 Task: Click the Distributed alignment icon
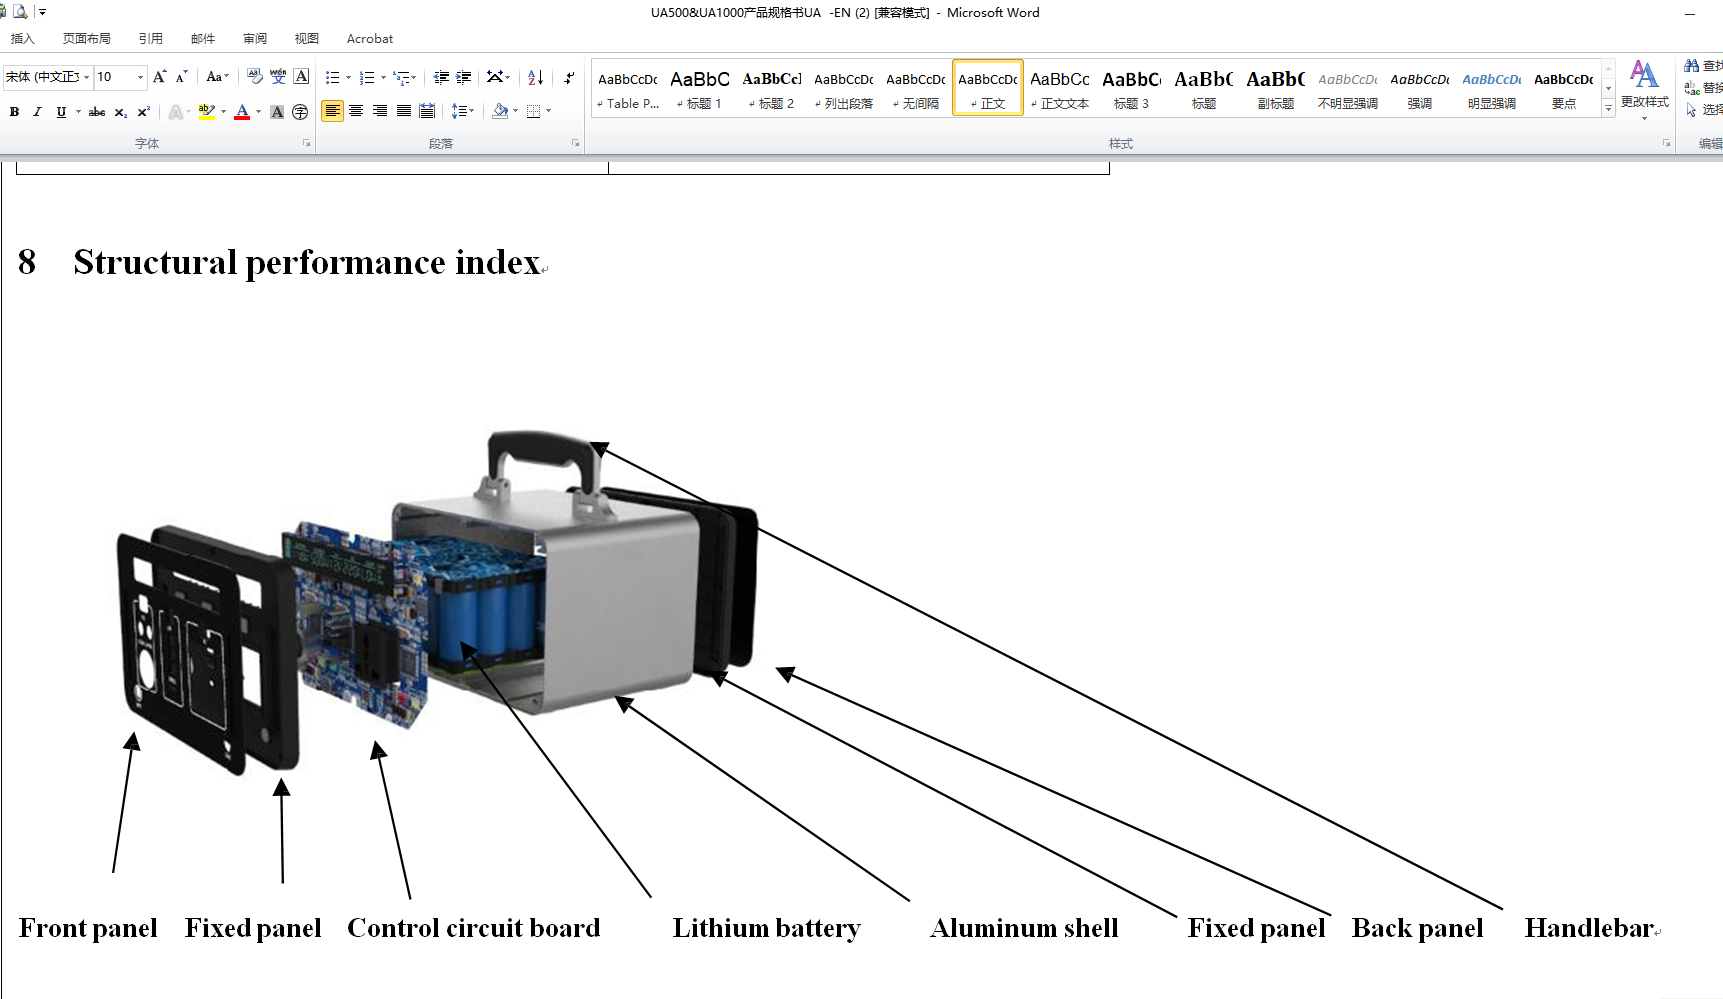pos(427,111)
